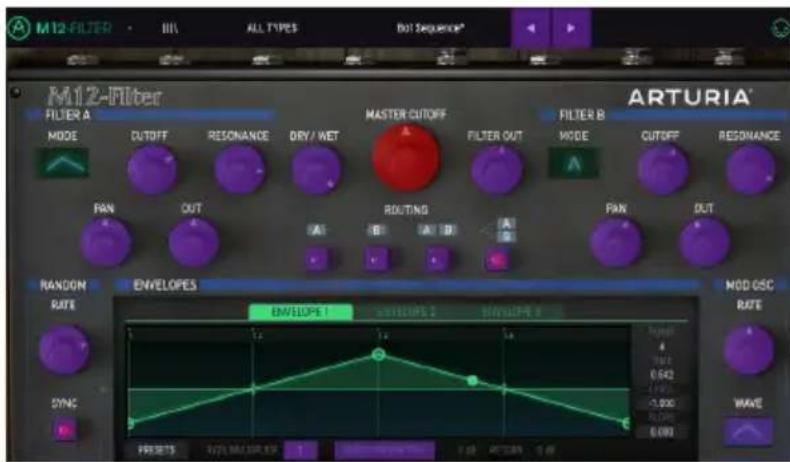Image resolution: width=790 pixels, height=462 pixels.
Task: Click the envelope end breakpoint
Action: [x=626, y=423]
